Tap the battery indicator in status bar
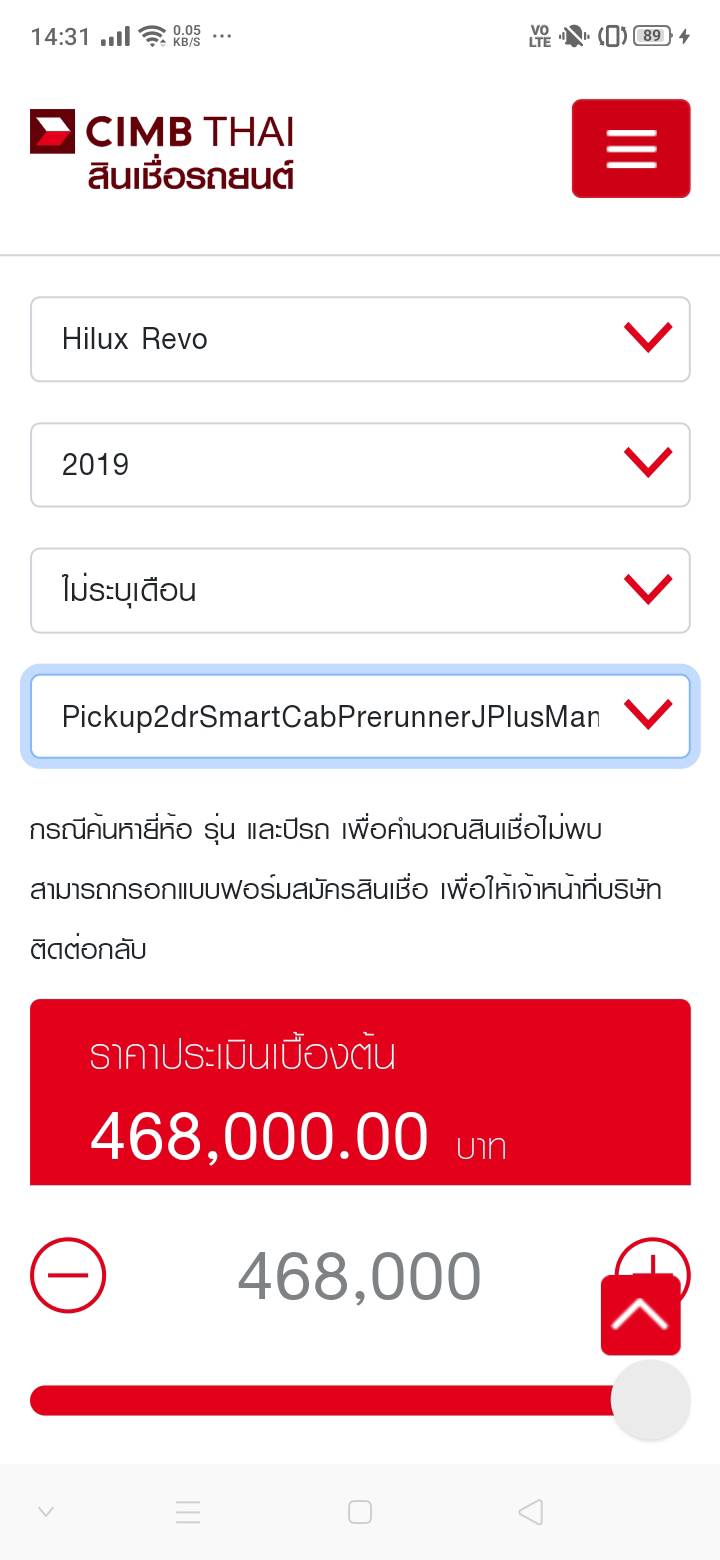Viewport: 720px width, 1560px height. coord(652,36)
